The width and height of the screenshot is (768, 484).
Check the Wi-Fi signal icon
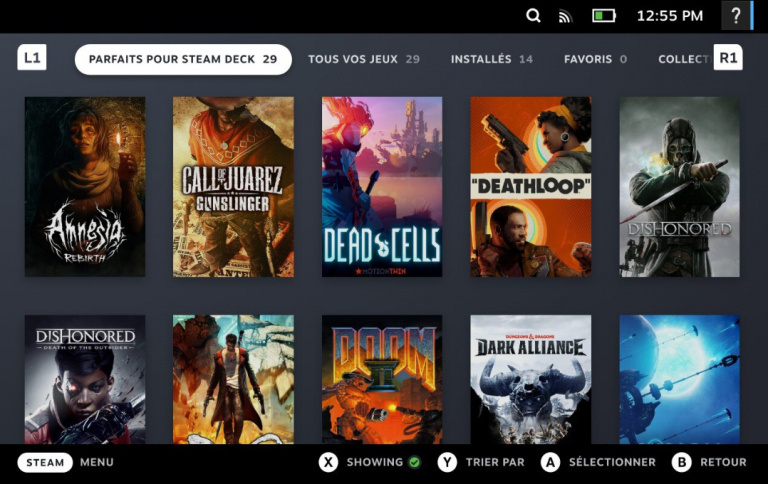coord(565,17)
